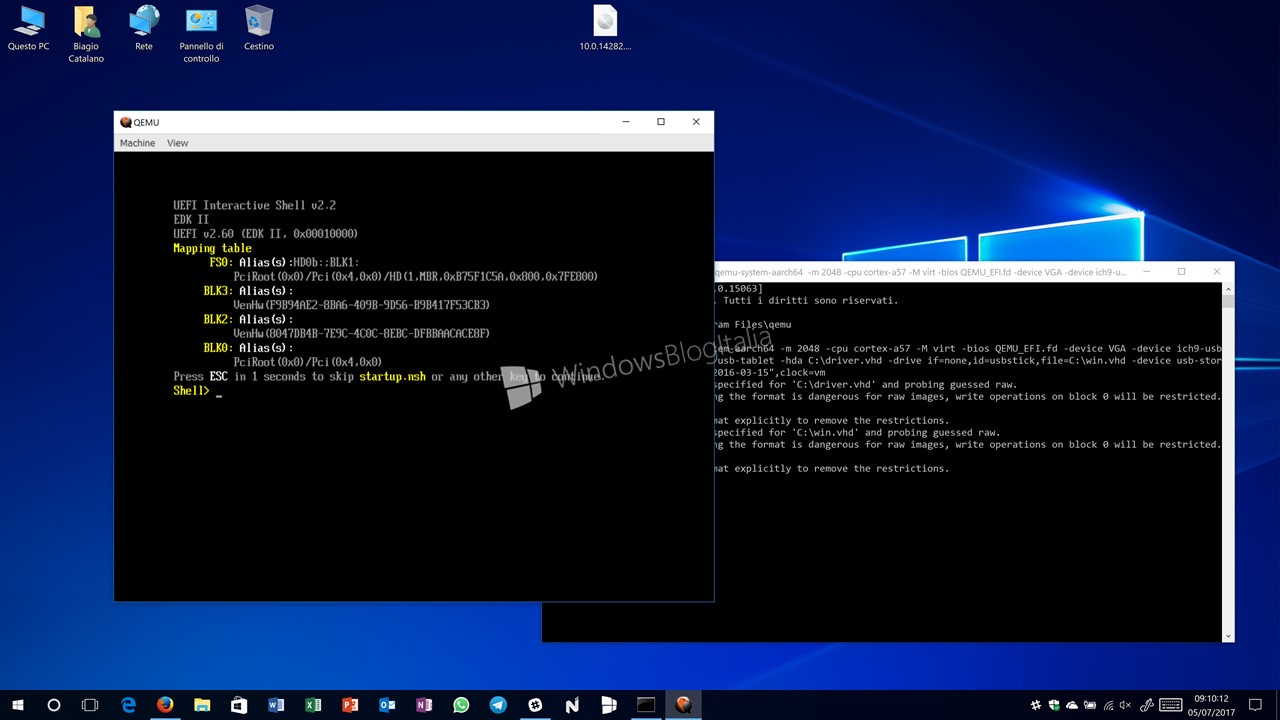Open the Windows Start menu
The width and height of the screenshot is (1280, 720).
click(x=18, y=705)
